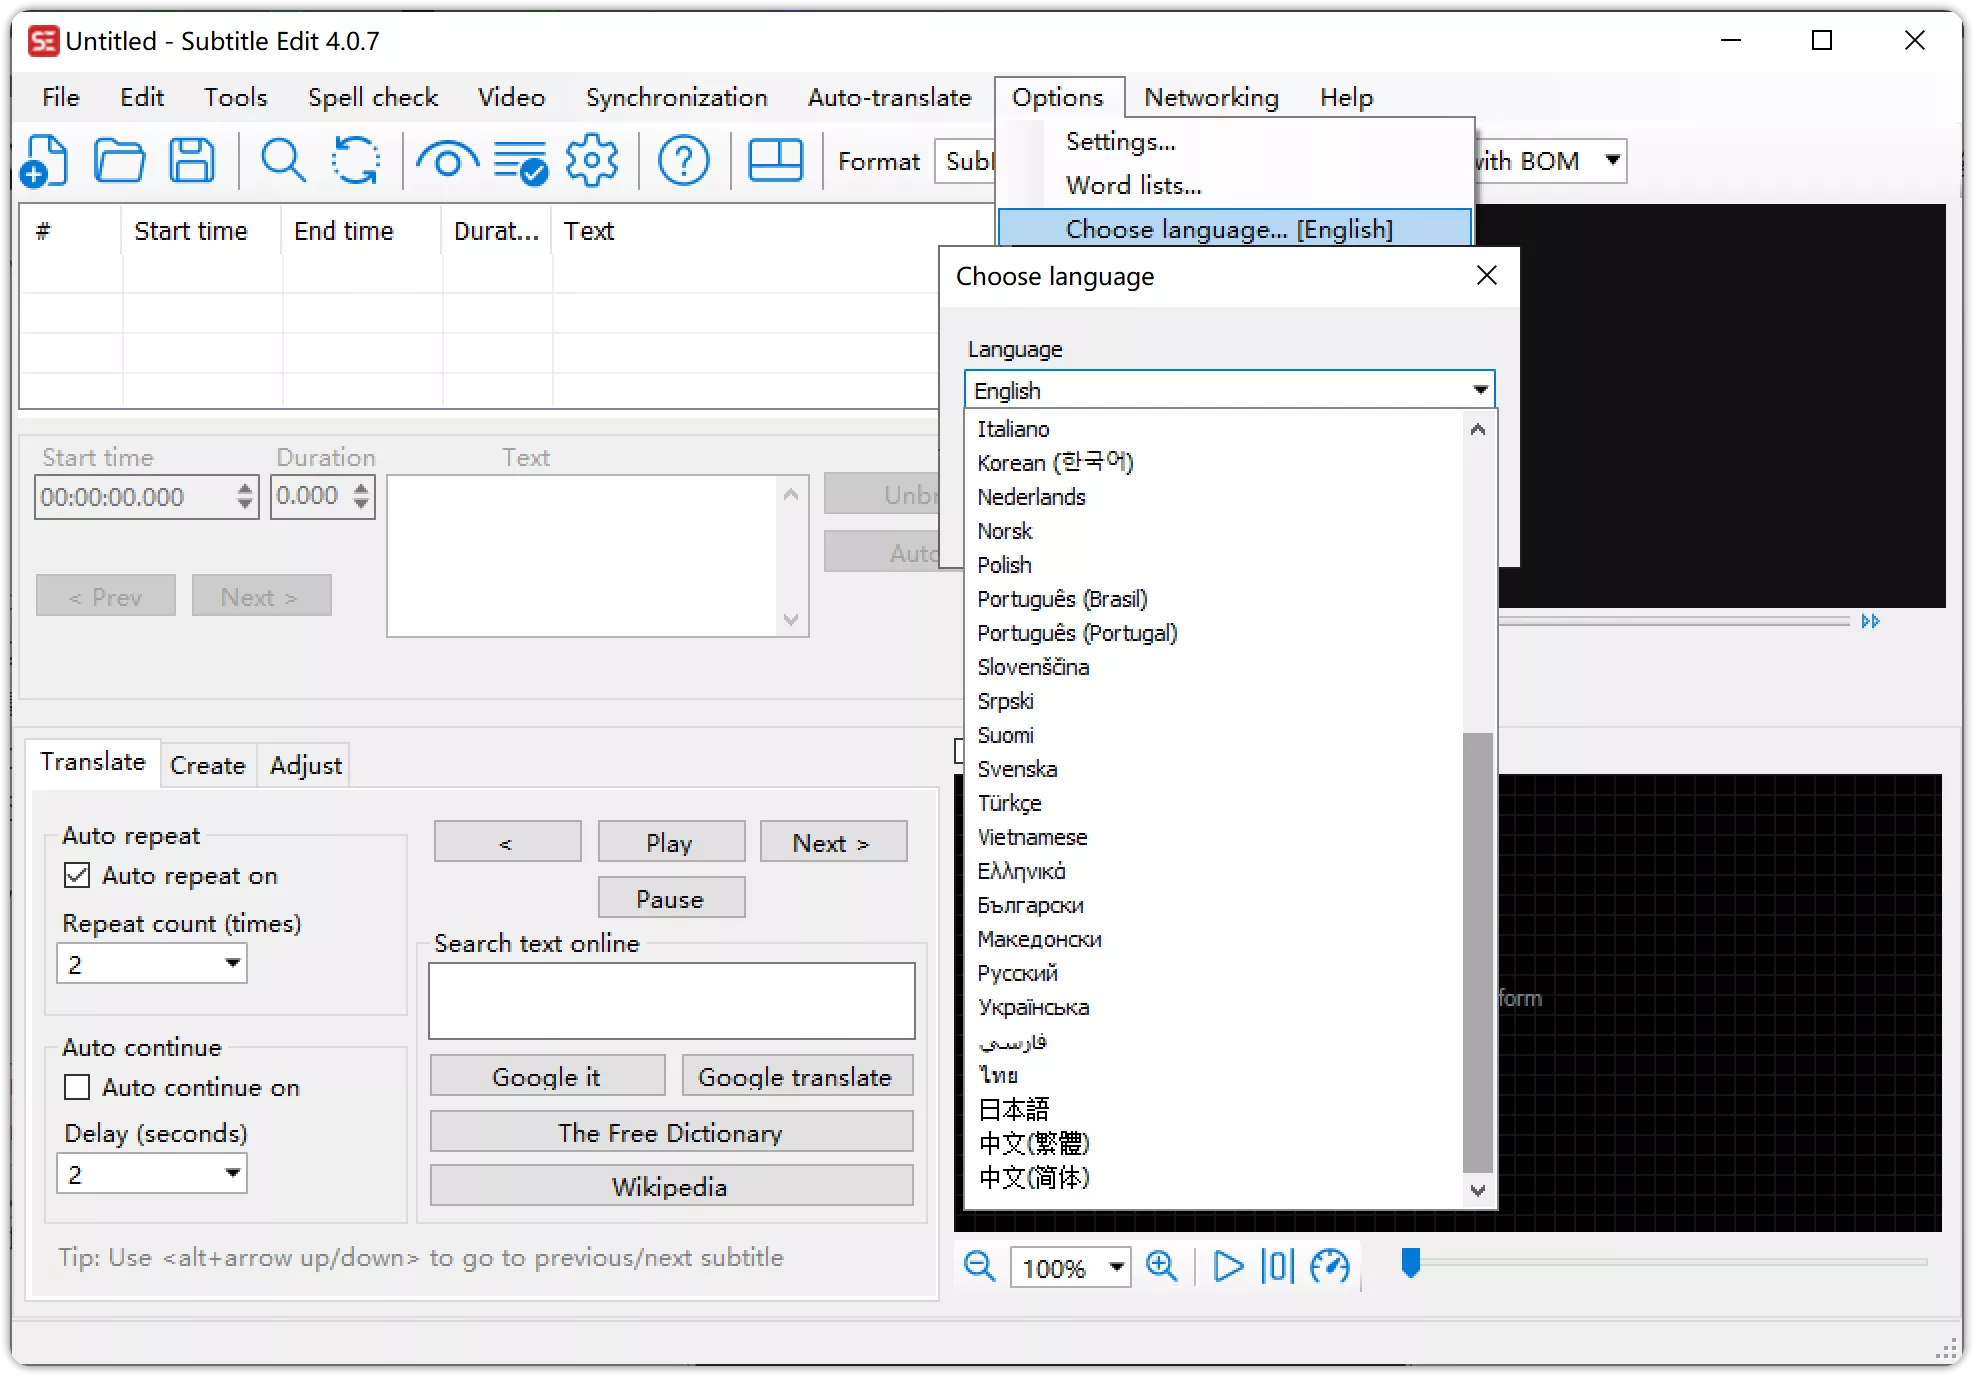Image resolution: width=1974 pixels, height=1376 pixels.
Task: Open the Find magnifier tool
Action: tap(283, 161)
